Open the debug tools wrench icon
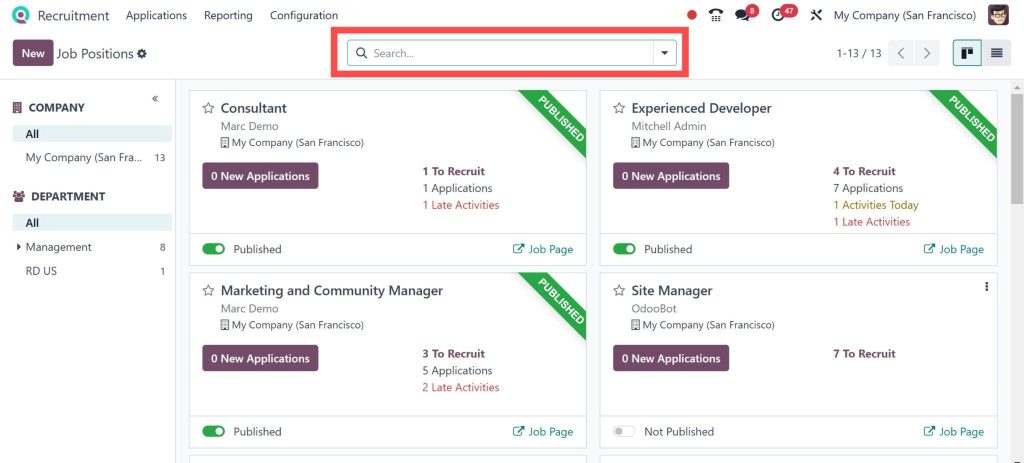 [x=816, y=15]
